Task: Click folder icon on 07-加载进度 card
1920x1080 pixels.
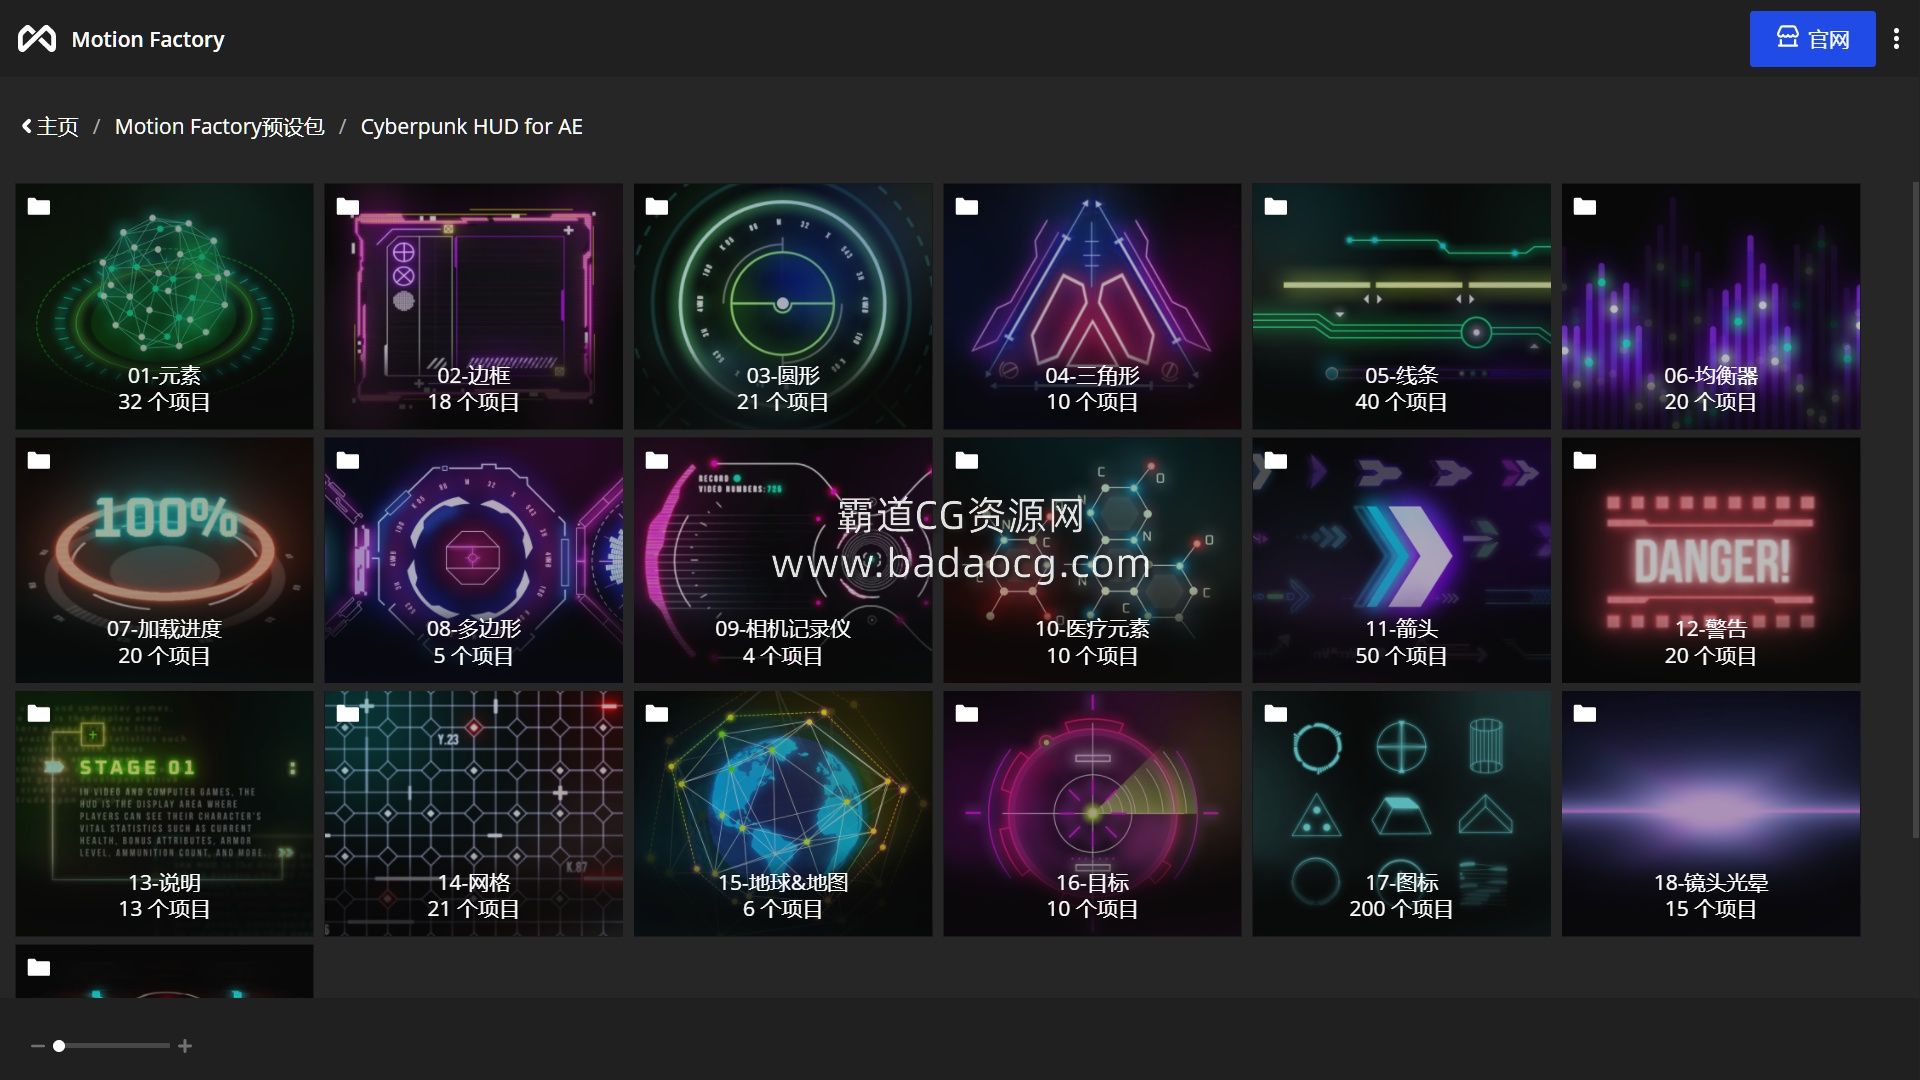Action: point(39,461)
